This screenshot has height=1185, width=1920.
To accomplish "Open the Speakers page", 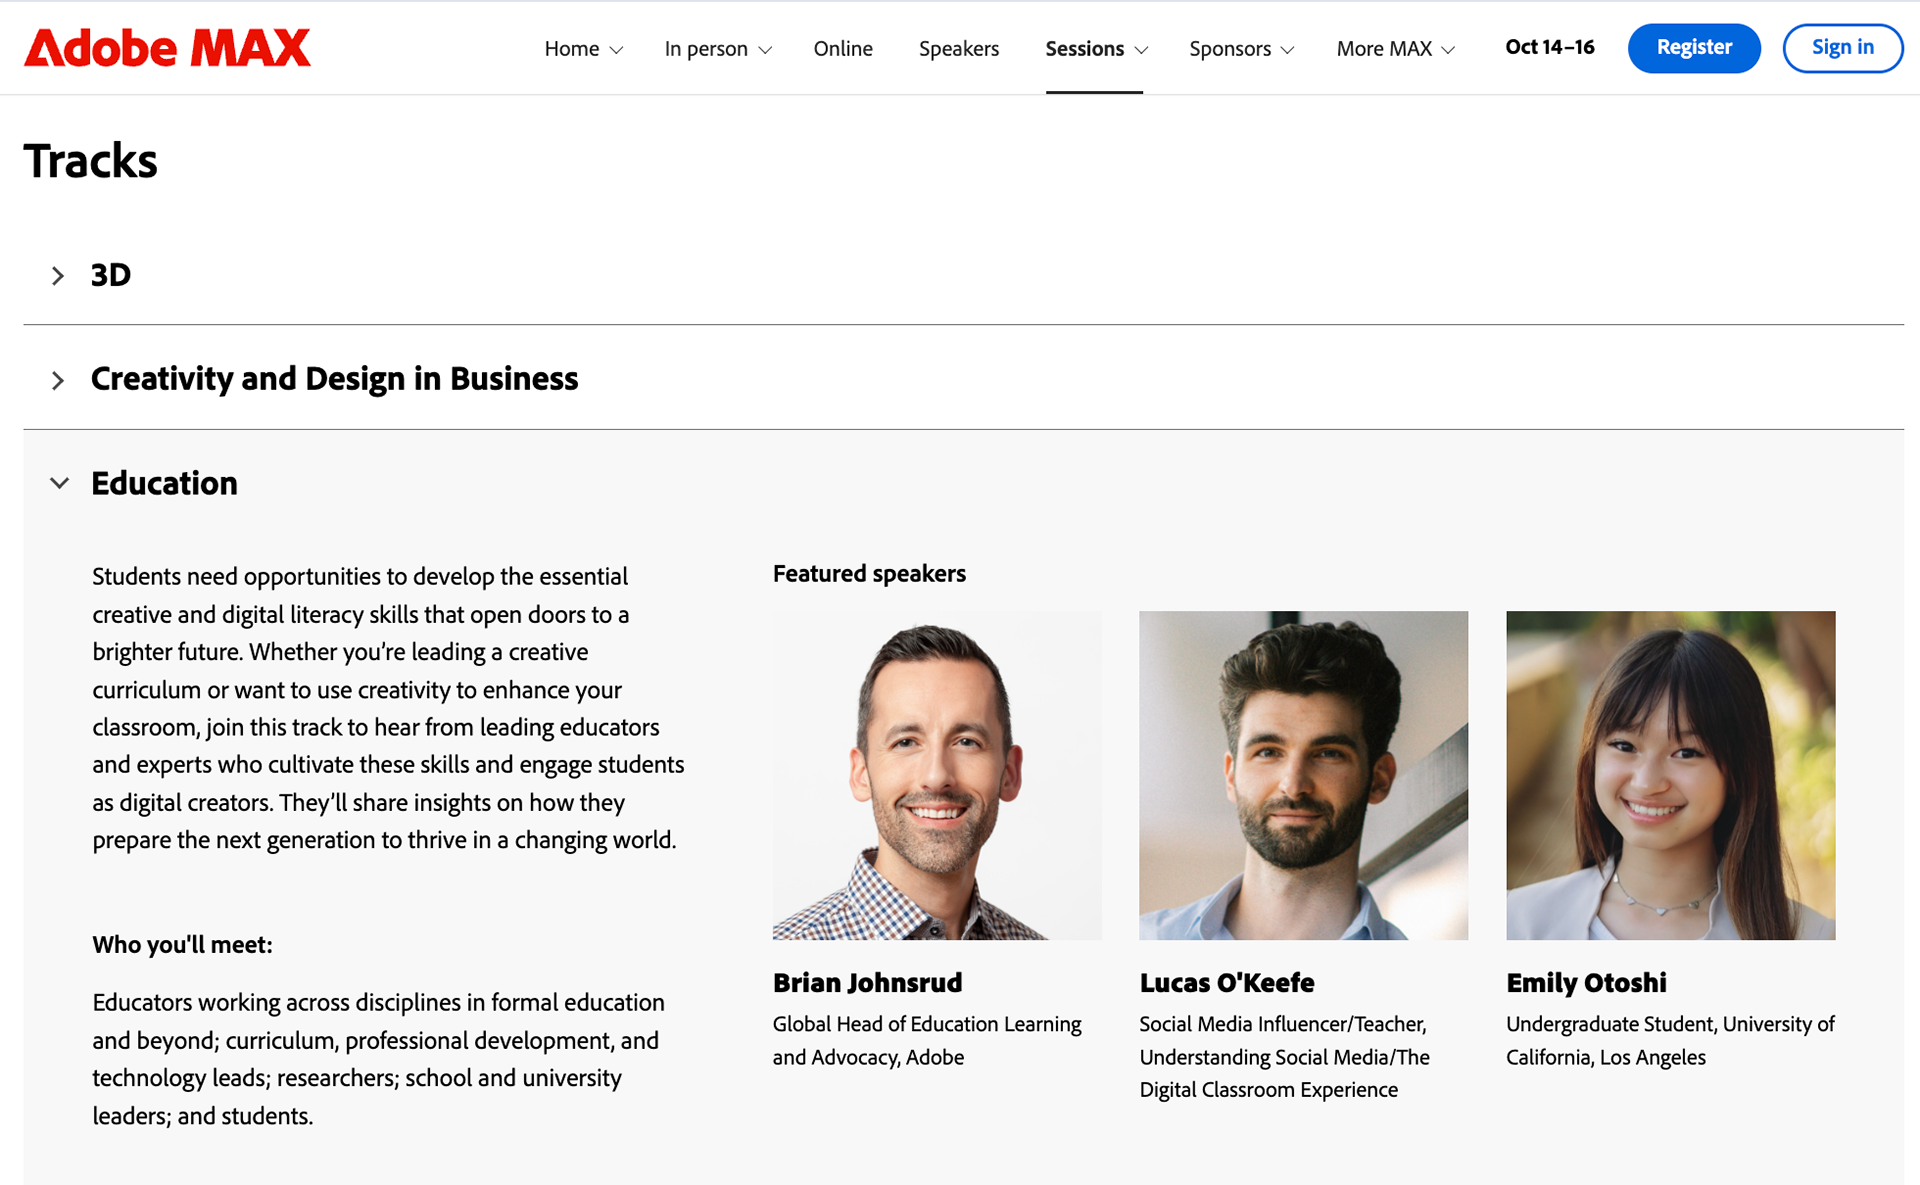I will coord(958,49).
